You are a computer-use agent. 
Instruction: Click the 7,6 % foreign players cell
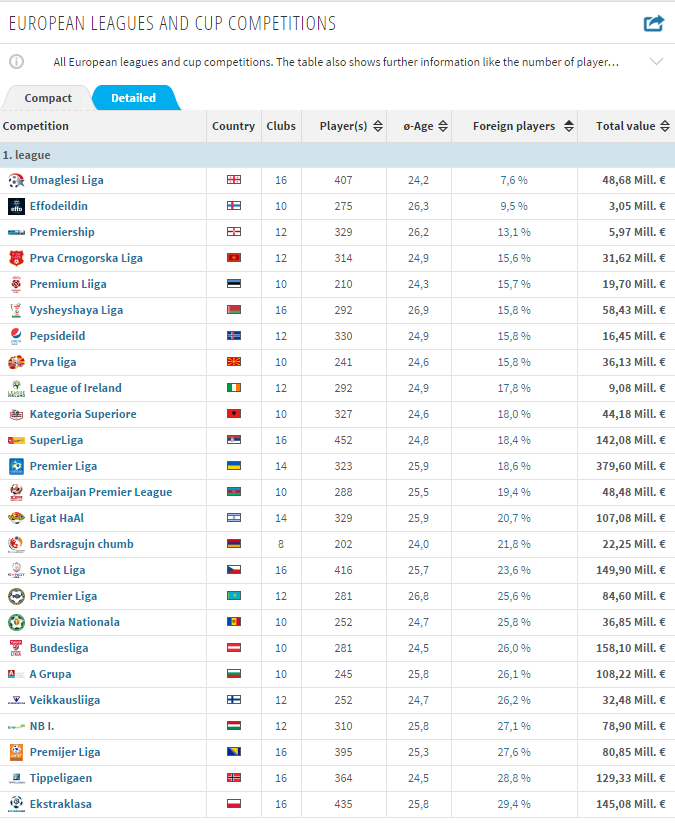tap(514, 180)
